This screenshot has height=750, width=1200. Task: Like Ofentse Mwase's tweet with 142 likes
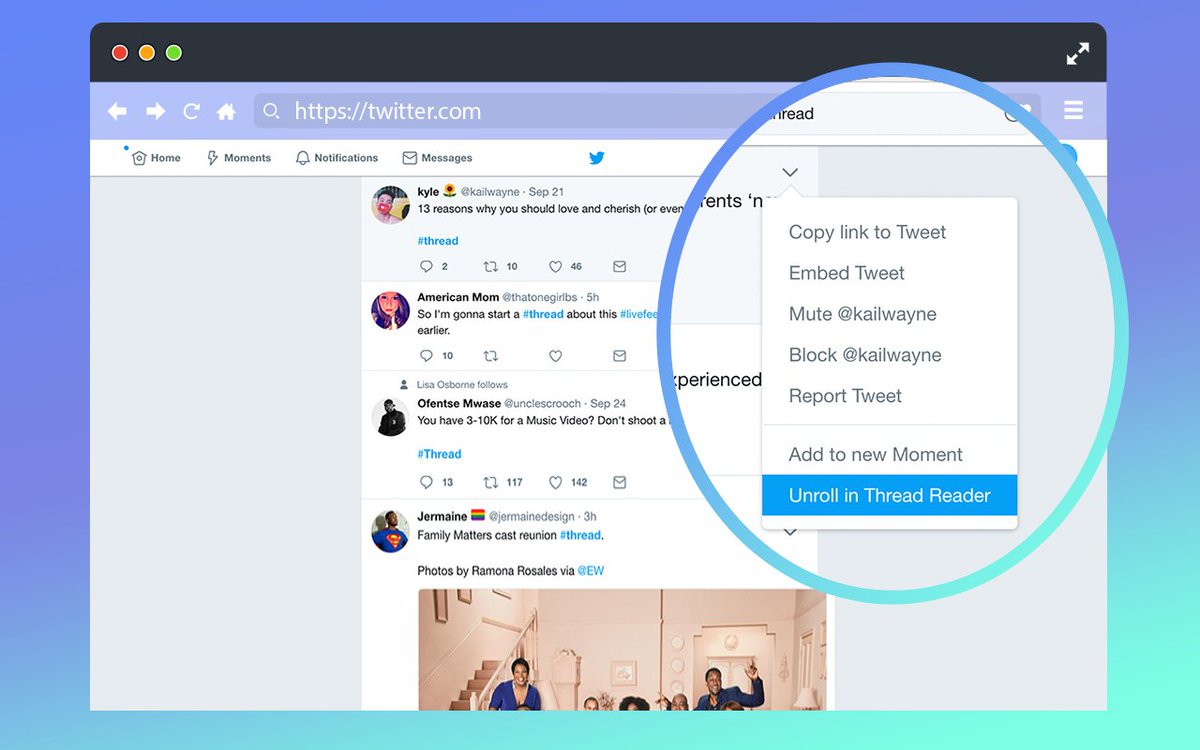pos(556,482)
